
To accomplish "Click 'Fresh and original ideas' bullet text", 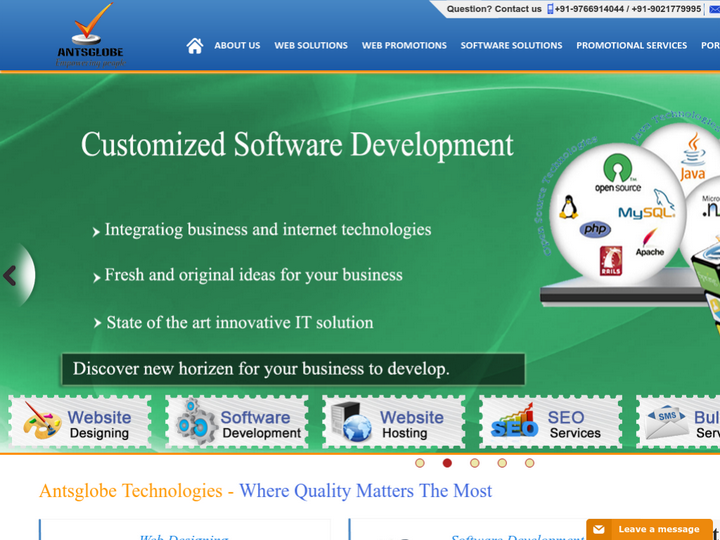I will (253, 275).
